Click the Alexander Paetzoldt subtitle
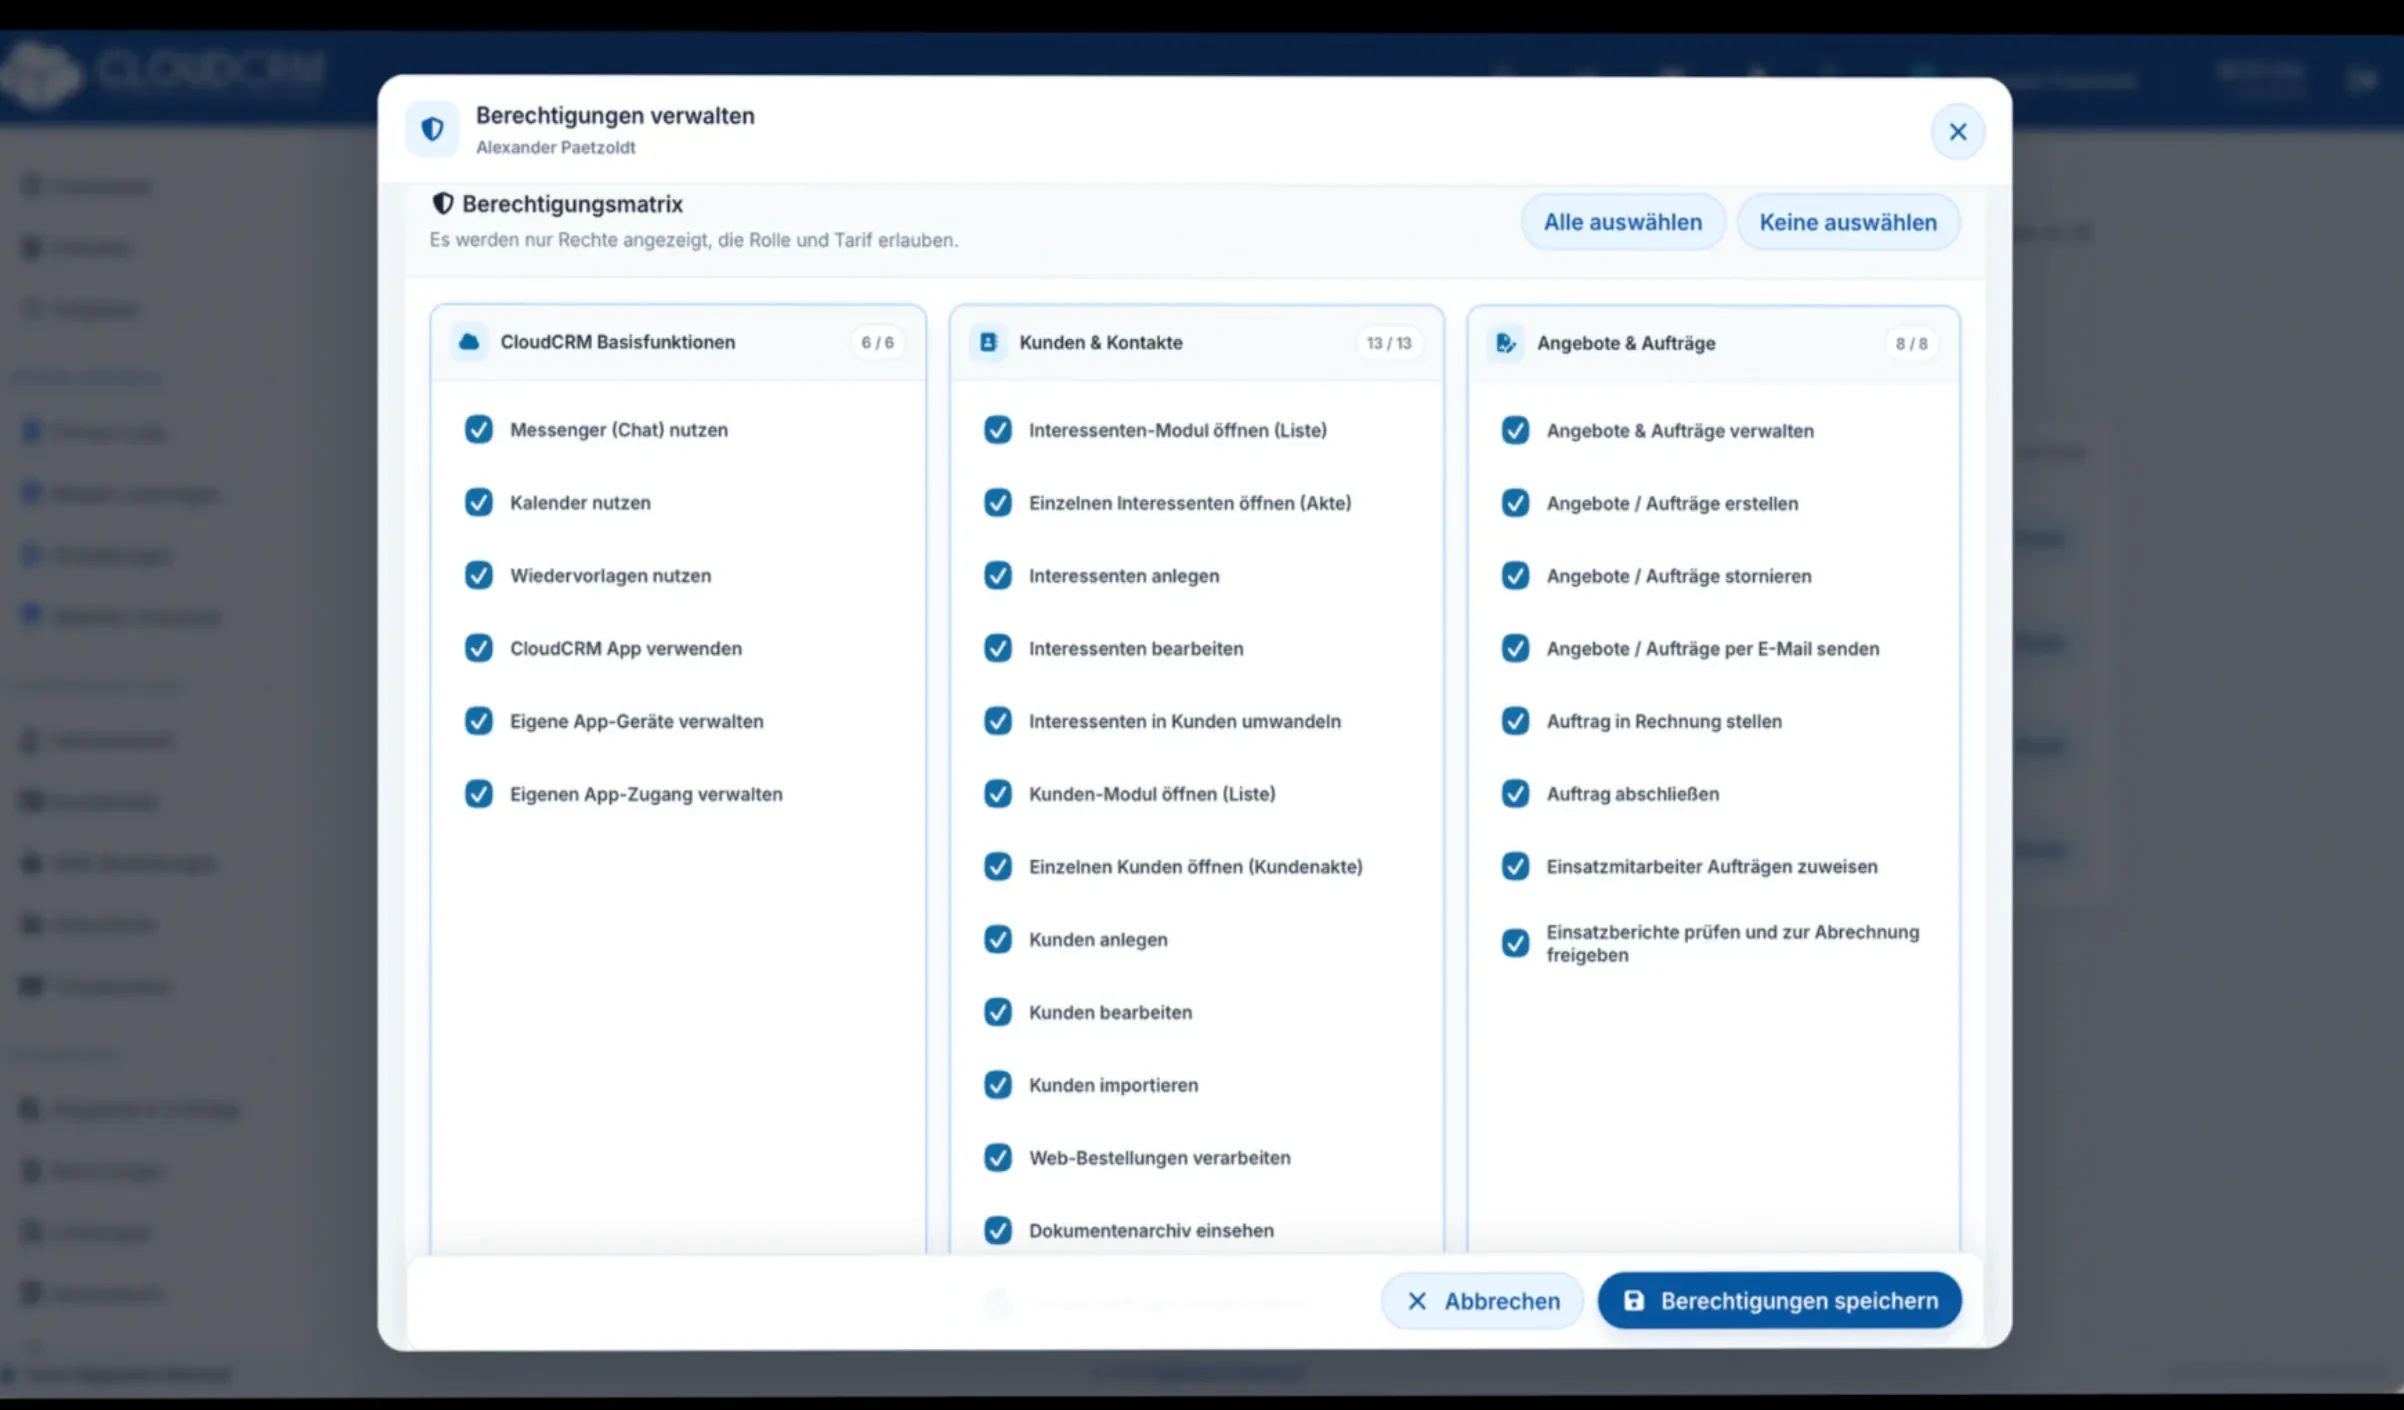 click(x=555, y=147)
